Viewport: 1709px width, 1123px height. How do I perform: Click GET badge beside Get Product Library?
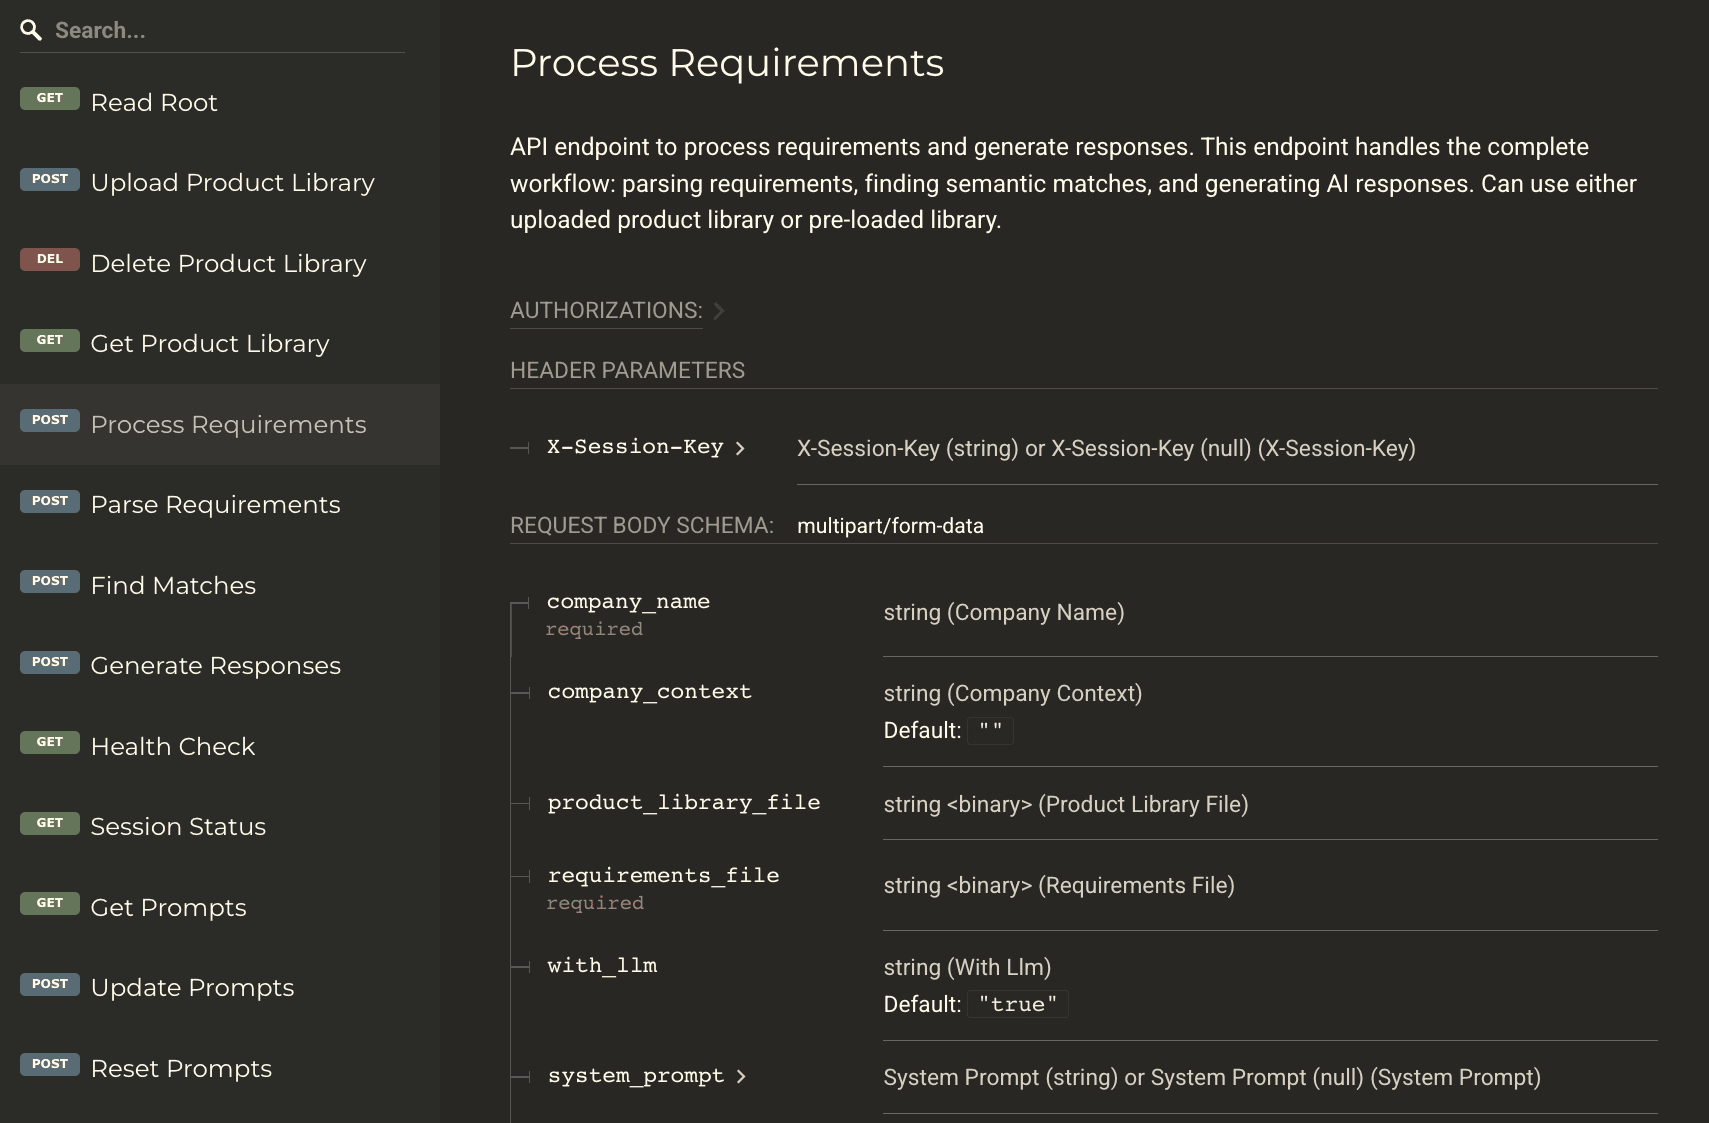tap(50, 340)
